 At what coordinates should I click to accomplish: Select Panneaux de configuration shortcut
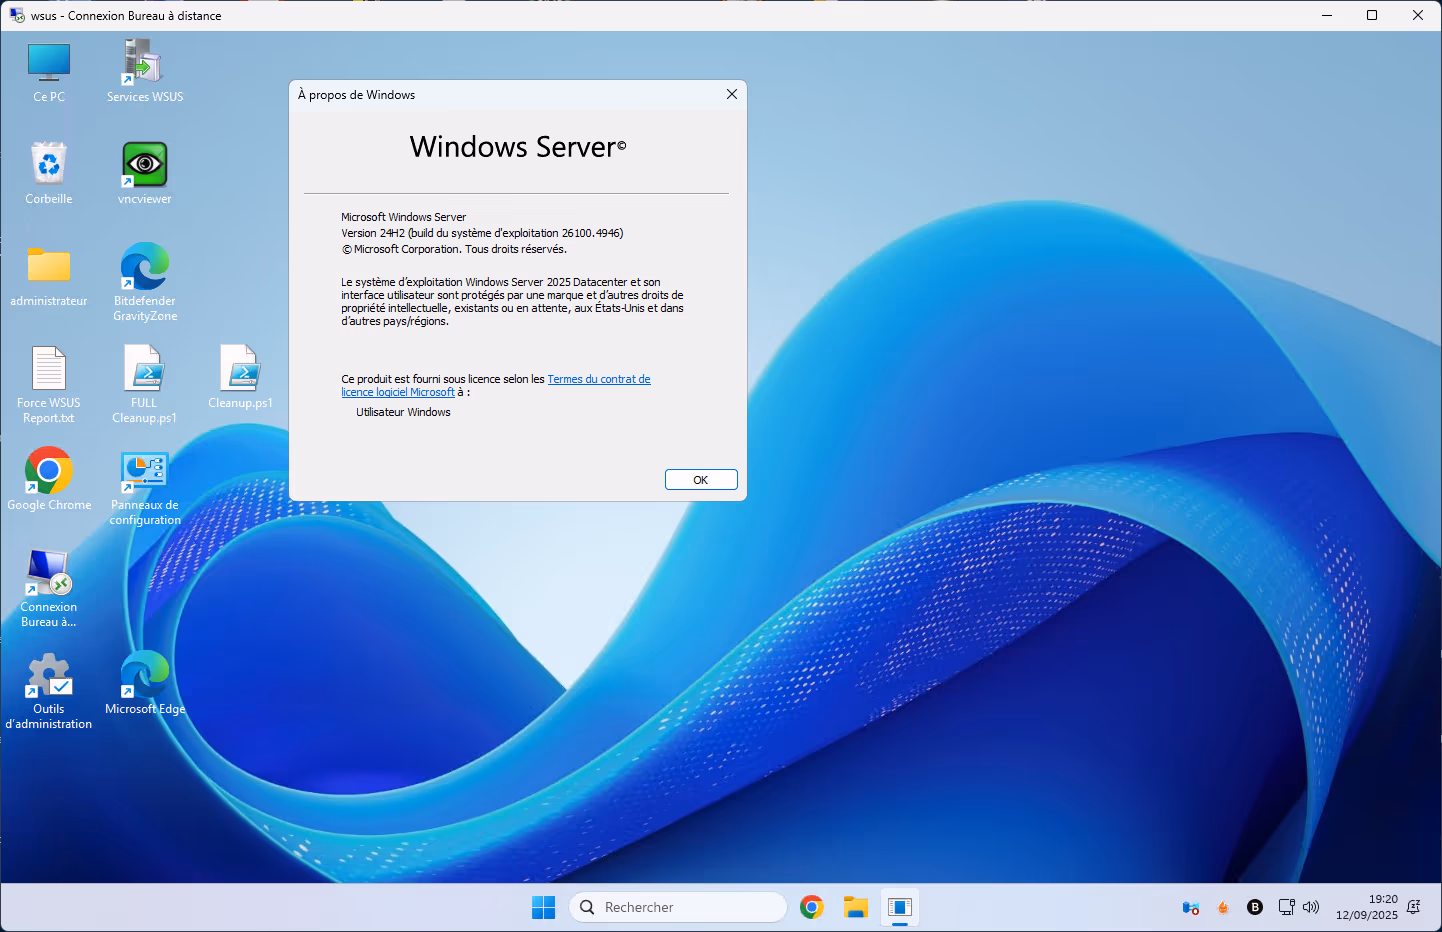145,488
